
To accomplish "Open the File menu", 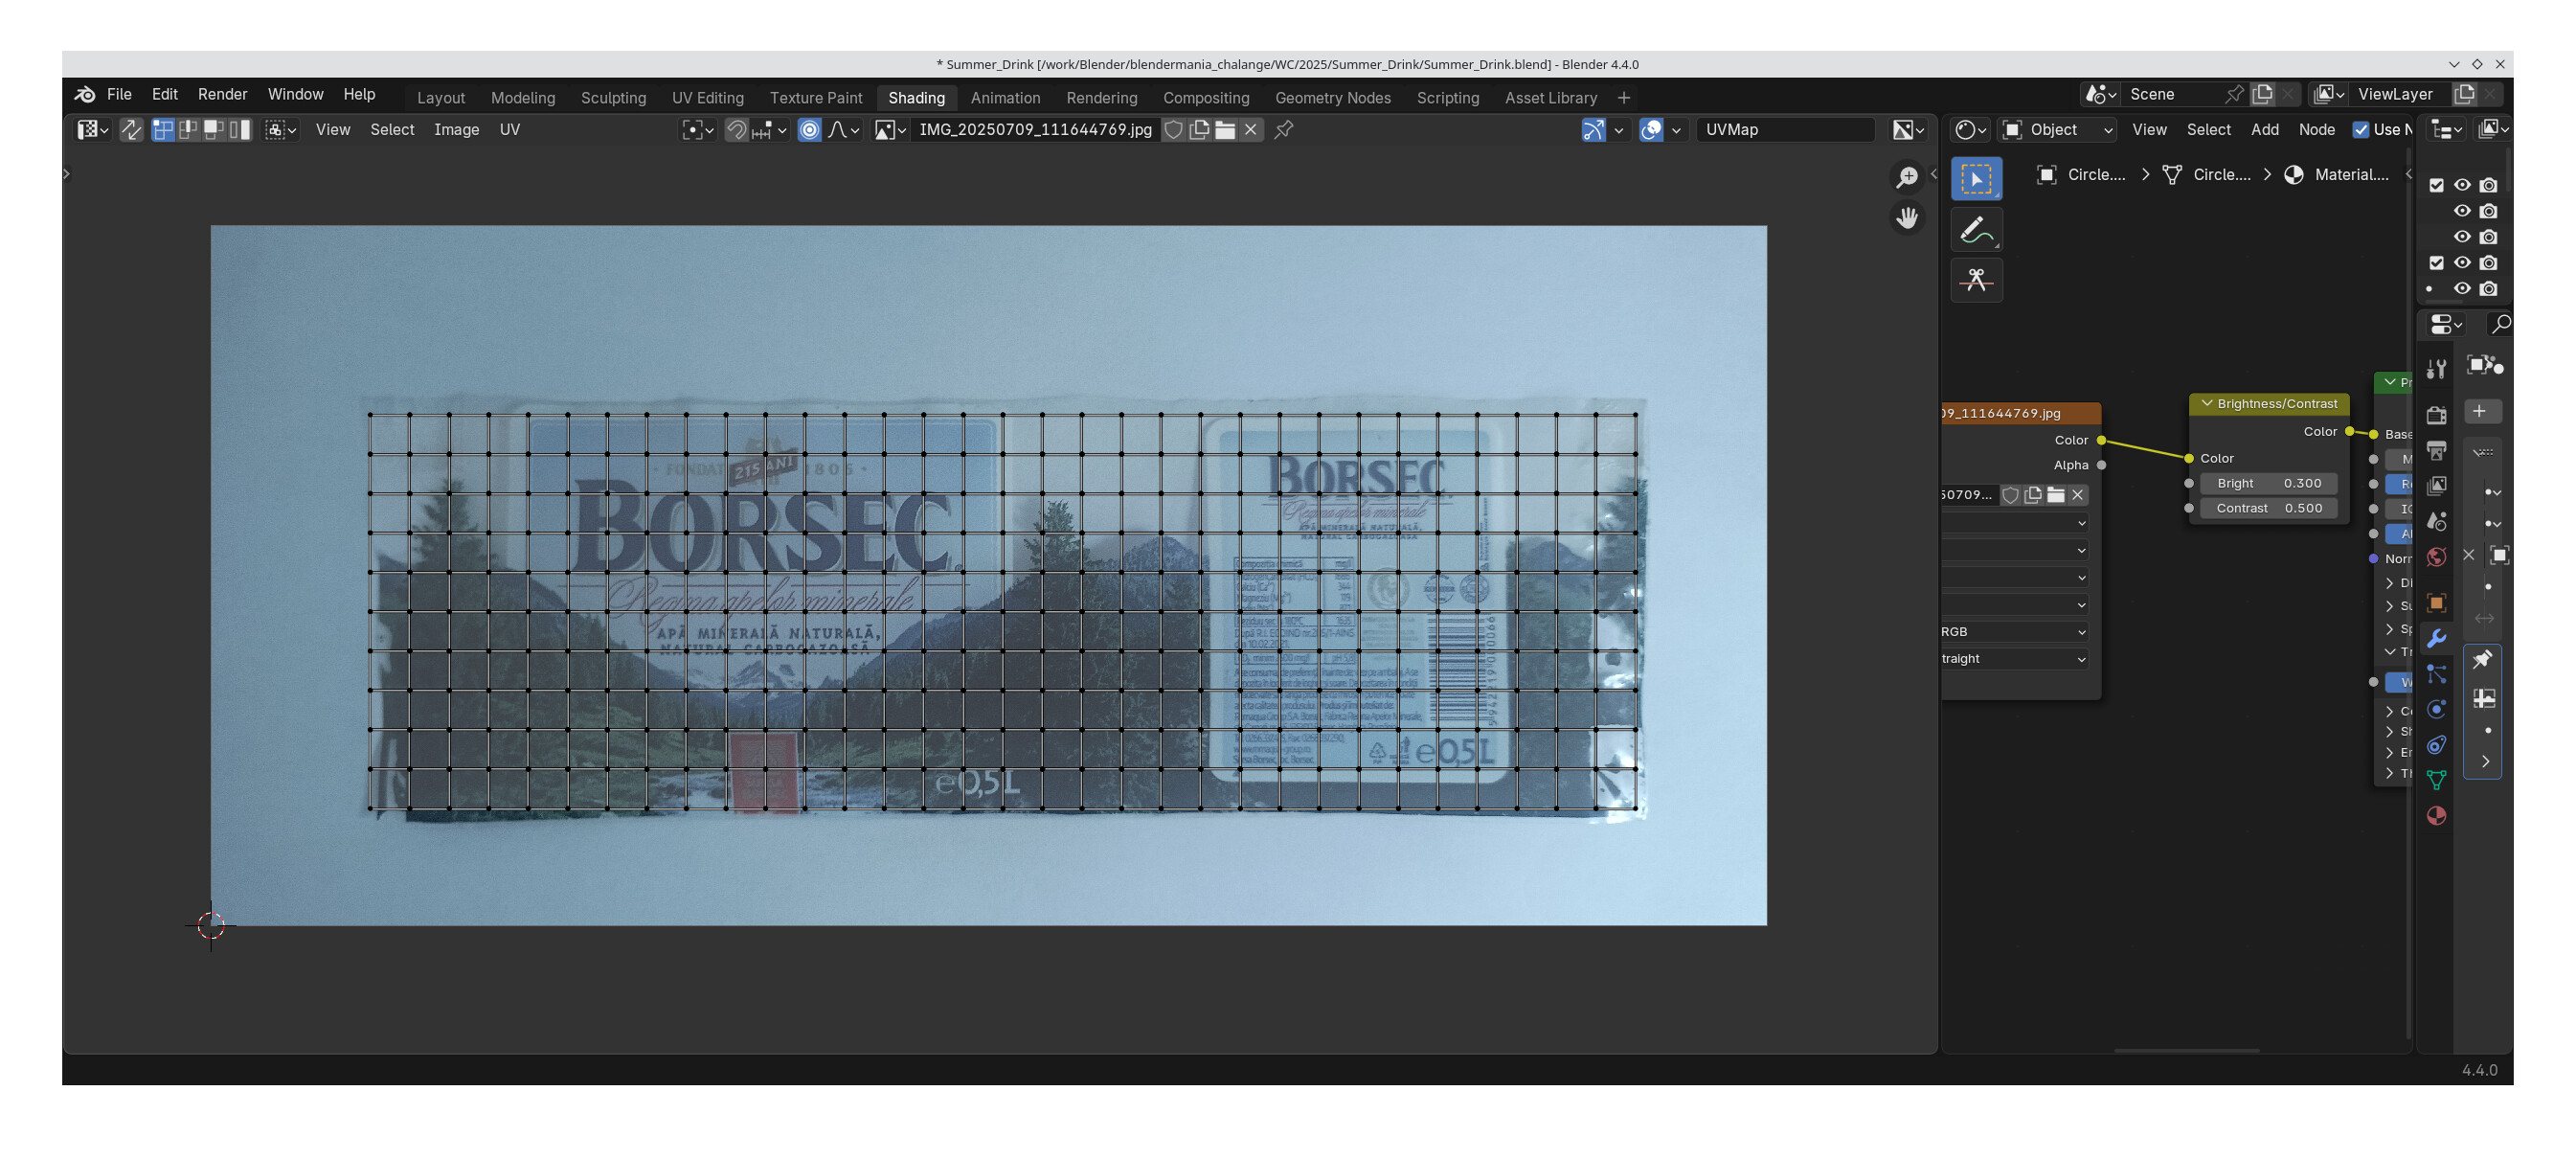I will [119, 94].
